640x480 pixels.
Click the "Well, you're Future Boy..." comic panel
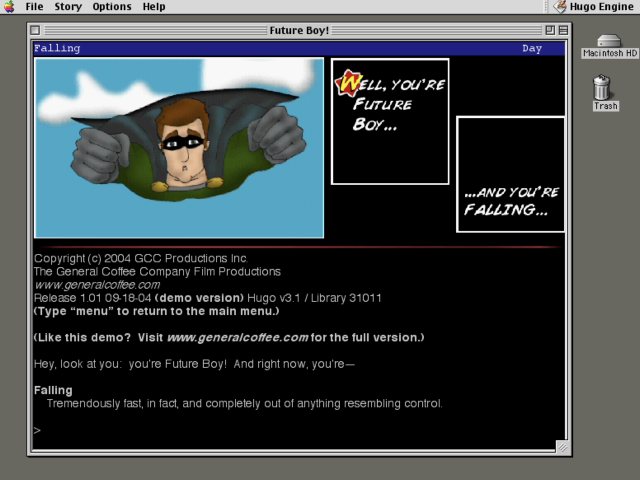(390, 122)
